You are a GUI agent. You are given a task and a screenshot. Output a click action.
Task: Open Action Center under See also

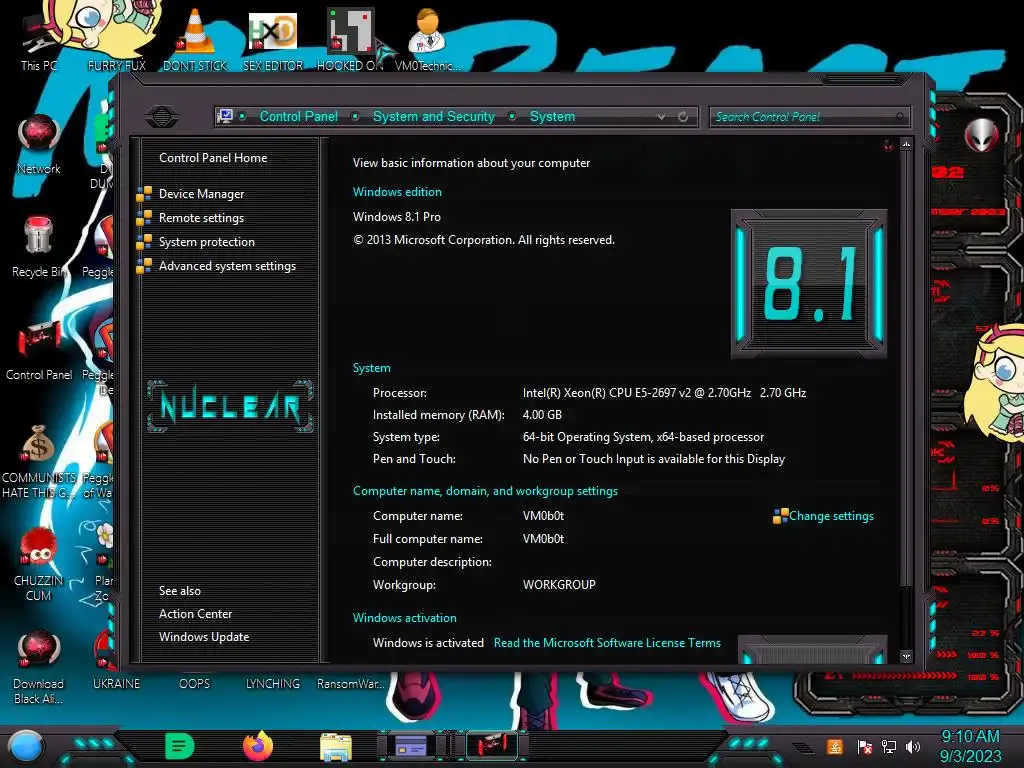[x=195, y=614]
